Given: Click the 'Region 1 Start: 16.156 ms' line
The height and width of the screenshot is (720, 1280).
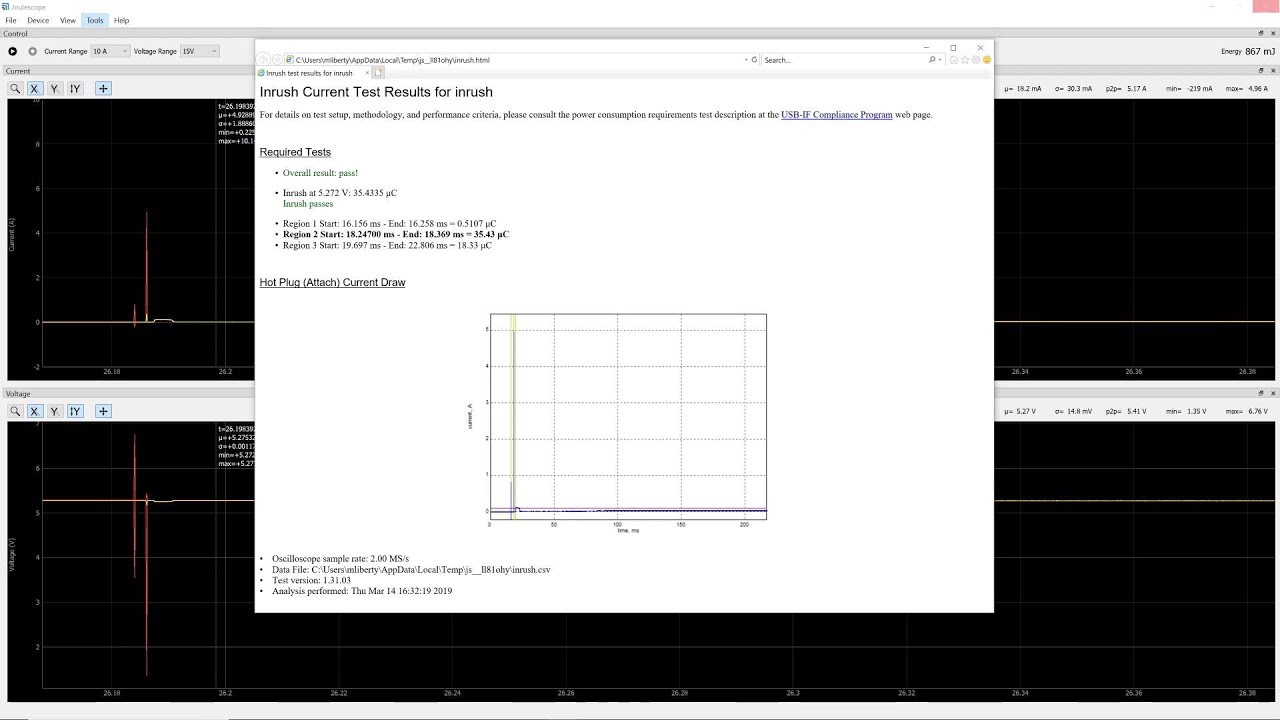Looking at the screenshot, I should 389,224.
